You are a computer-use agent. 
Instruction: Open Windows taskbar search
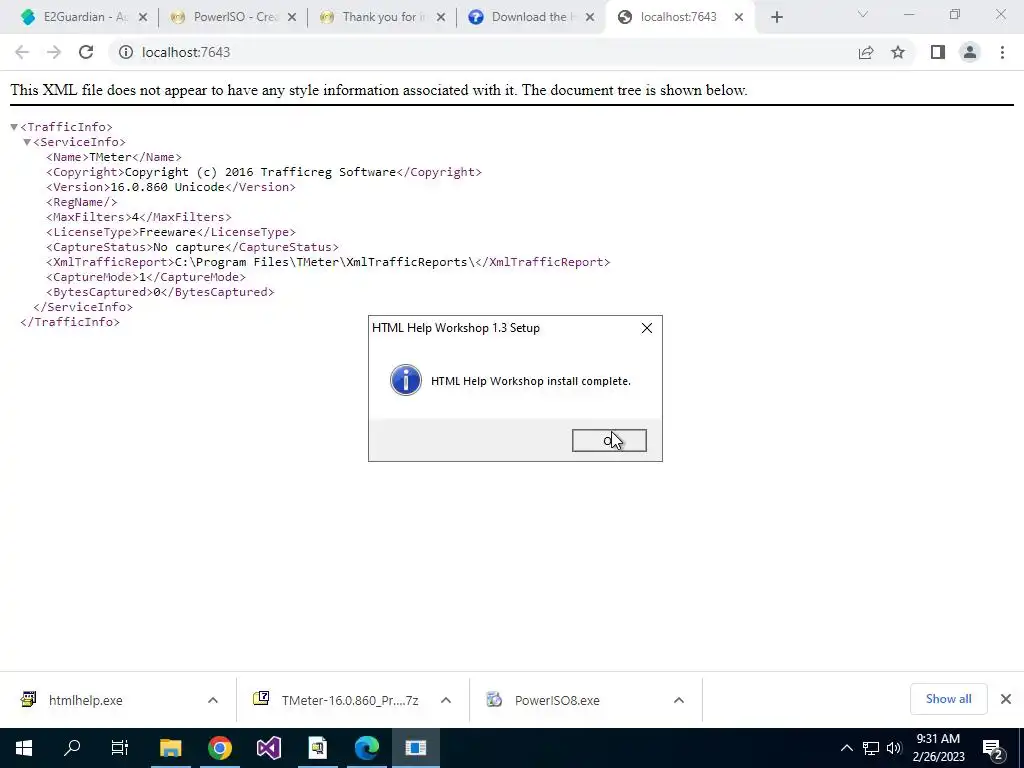tap(72, 748)
